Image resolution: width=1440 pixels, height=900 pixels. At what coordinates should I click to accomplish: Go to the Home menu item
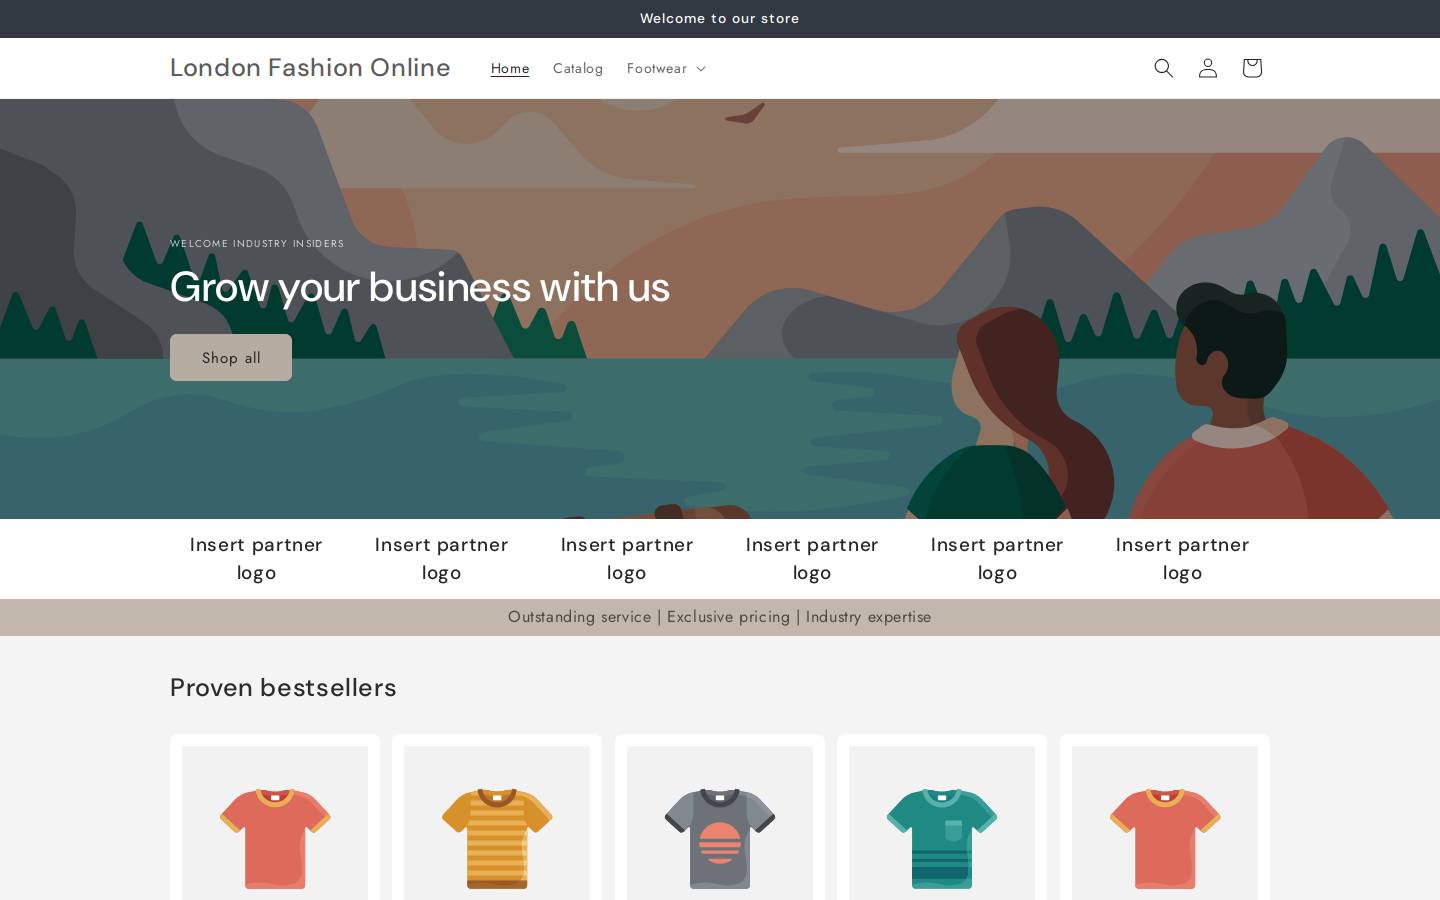510,68
